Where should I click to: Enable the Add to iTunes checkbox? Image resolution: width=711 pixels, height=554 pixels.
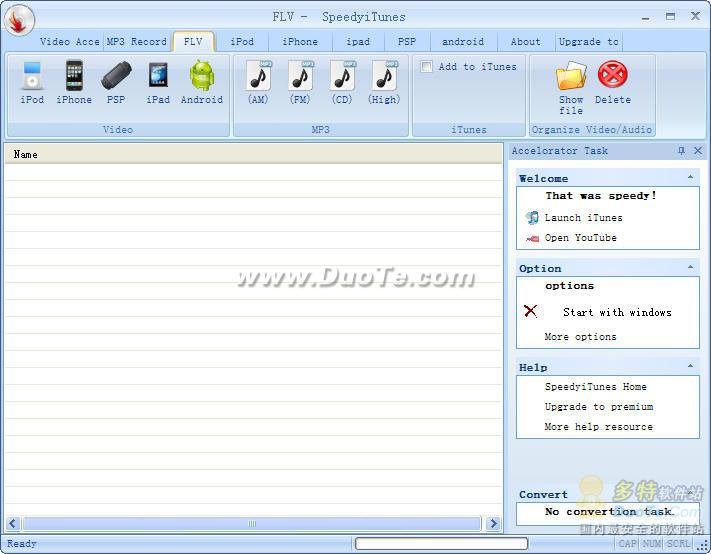427,67
